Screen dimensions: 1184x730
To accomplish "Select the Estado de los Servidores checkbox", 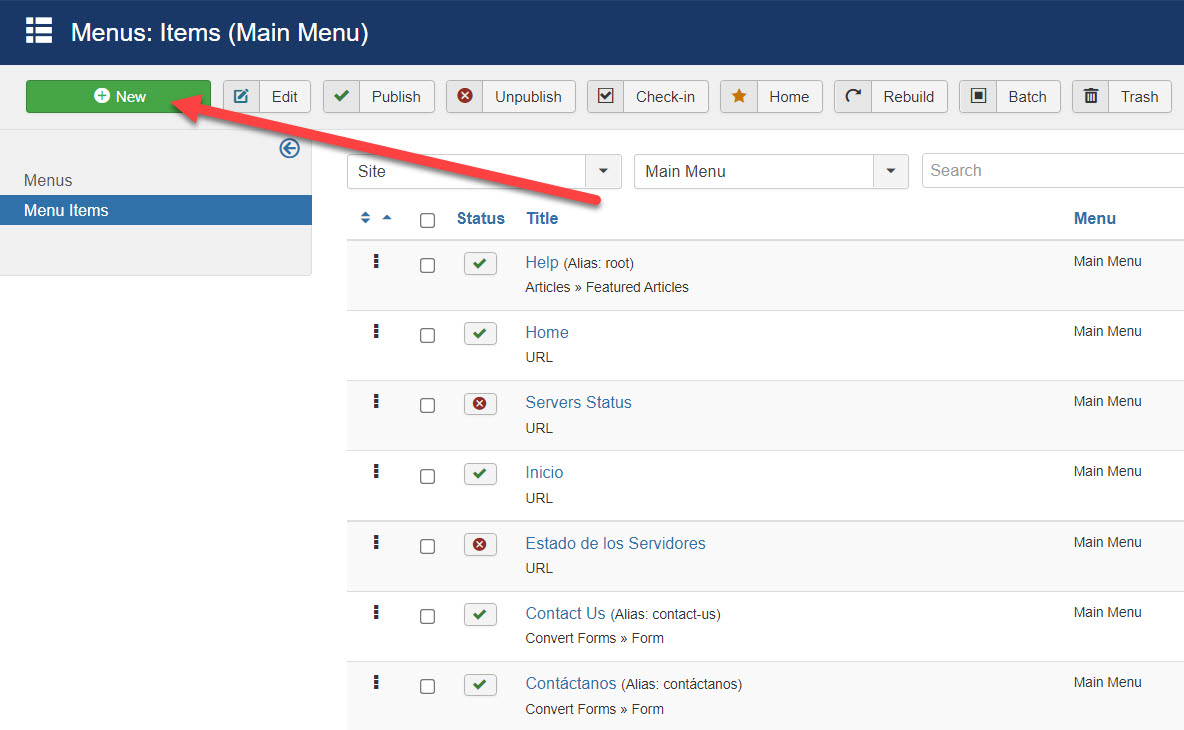I will (x=427, y=547).
